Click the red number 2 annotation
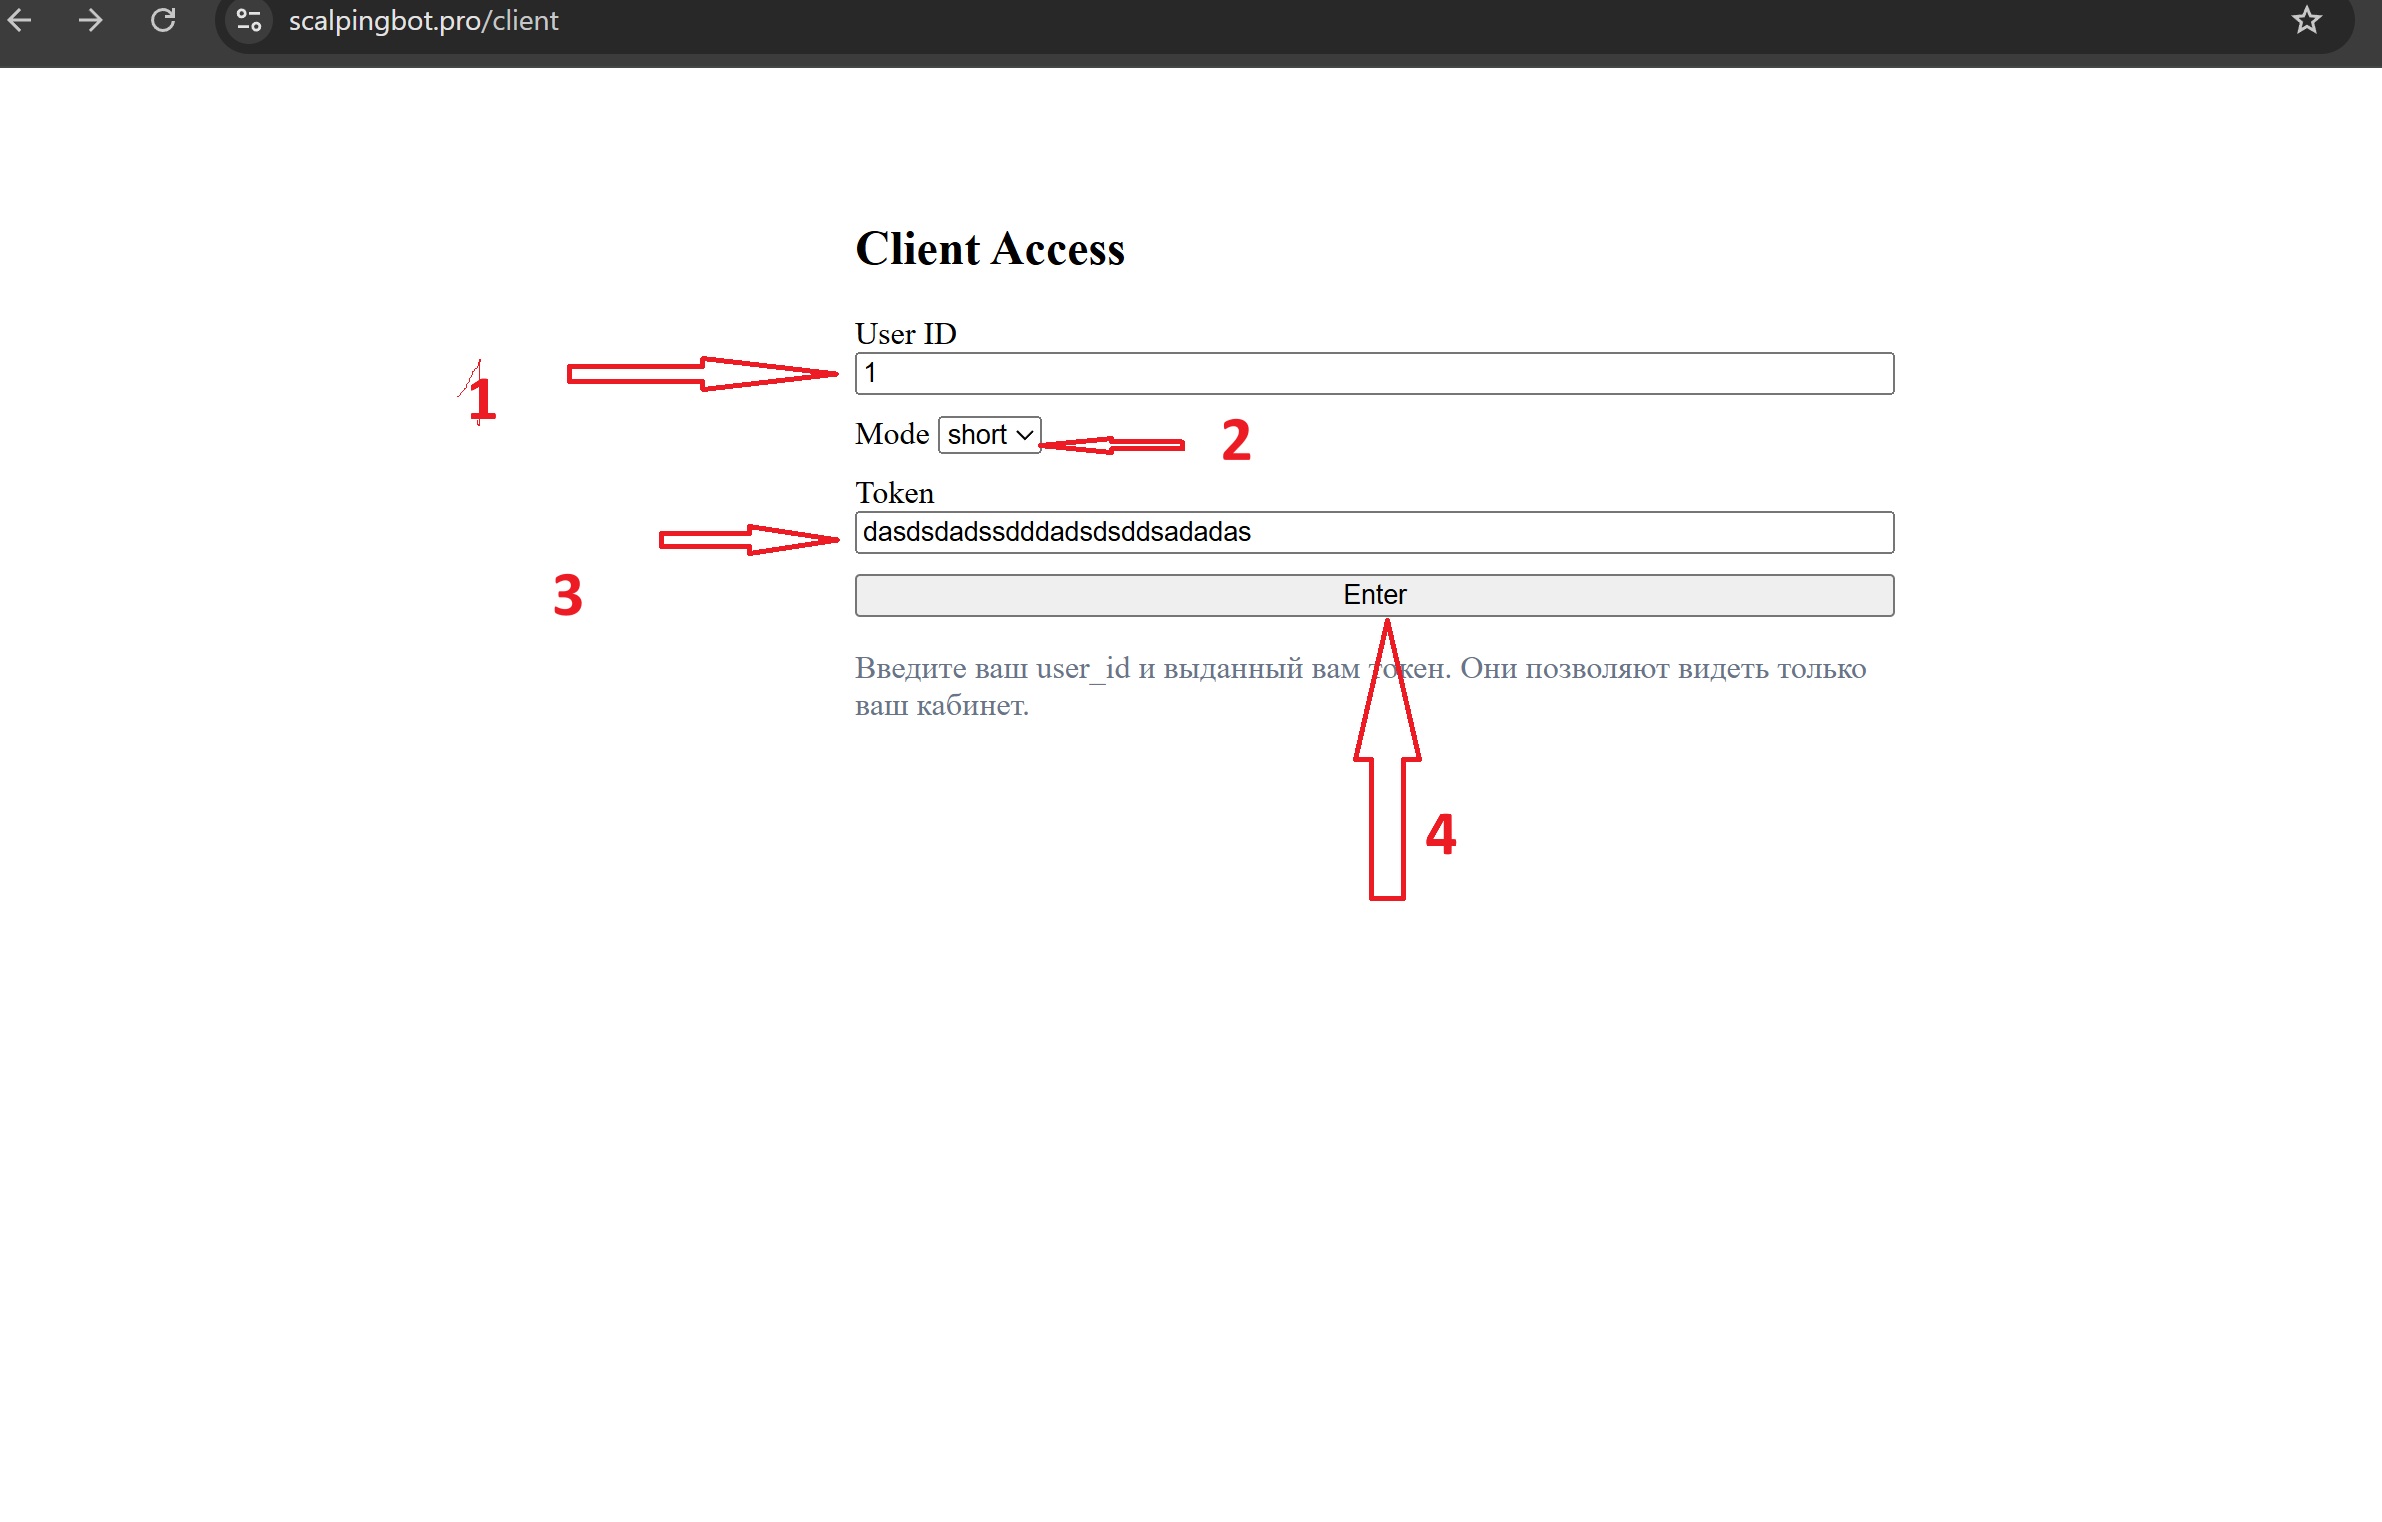The height and width of the screenshot is (1522, 2382). pyautogui.click(x=1236, y=440)
